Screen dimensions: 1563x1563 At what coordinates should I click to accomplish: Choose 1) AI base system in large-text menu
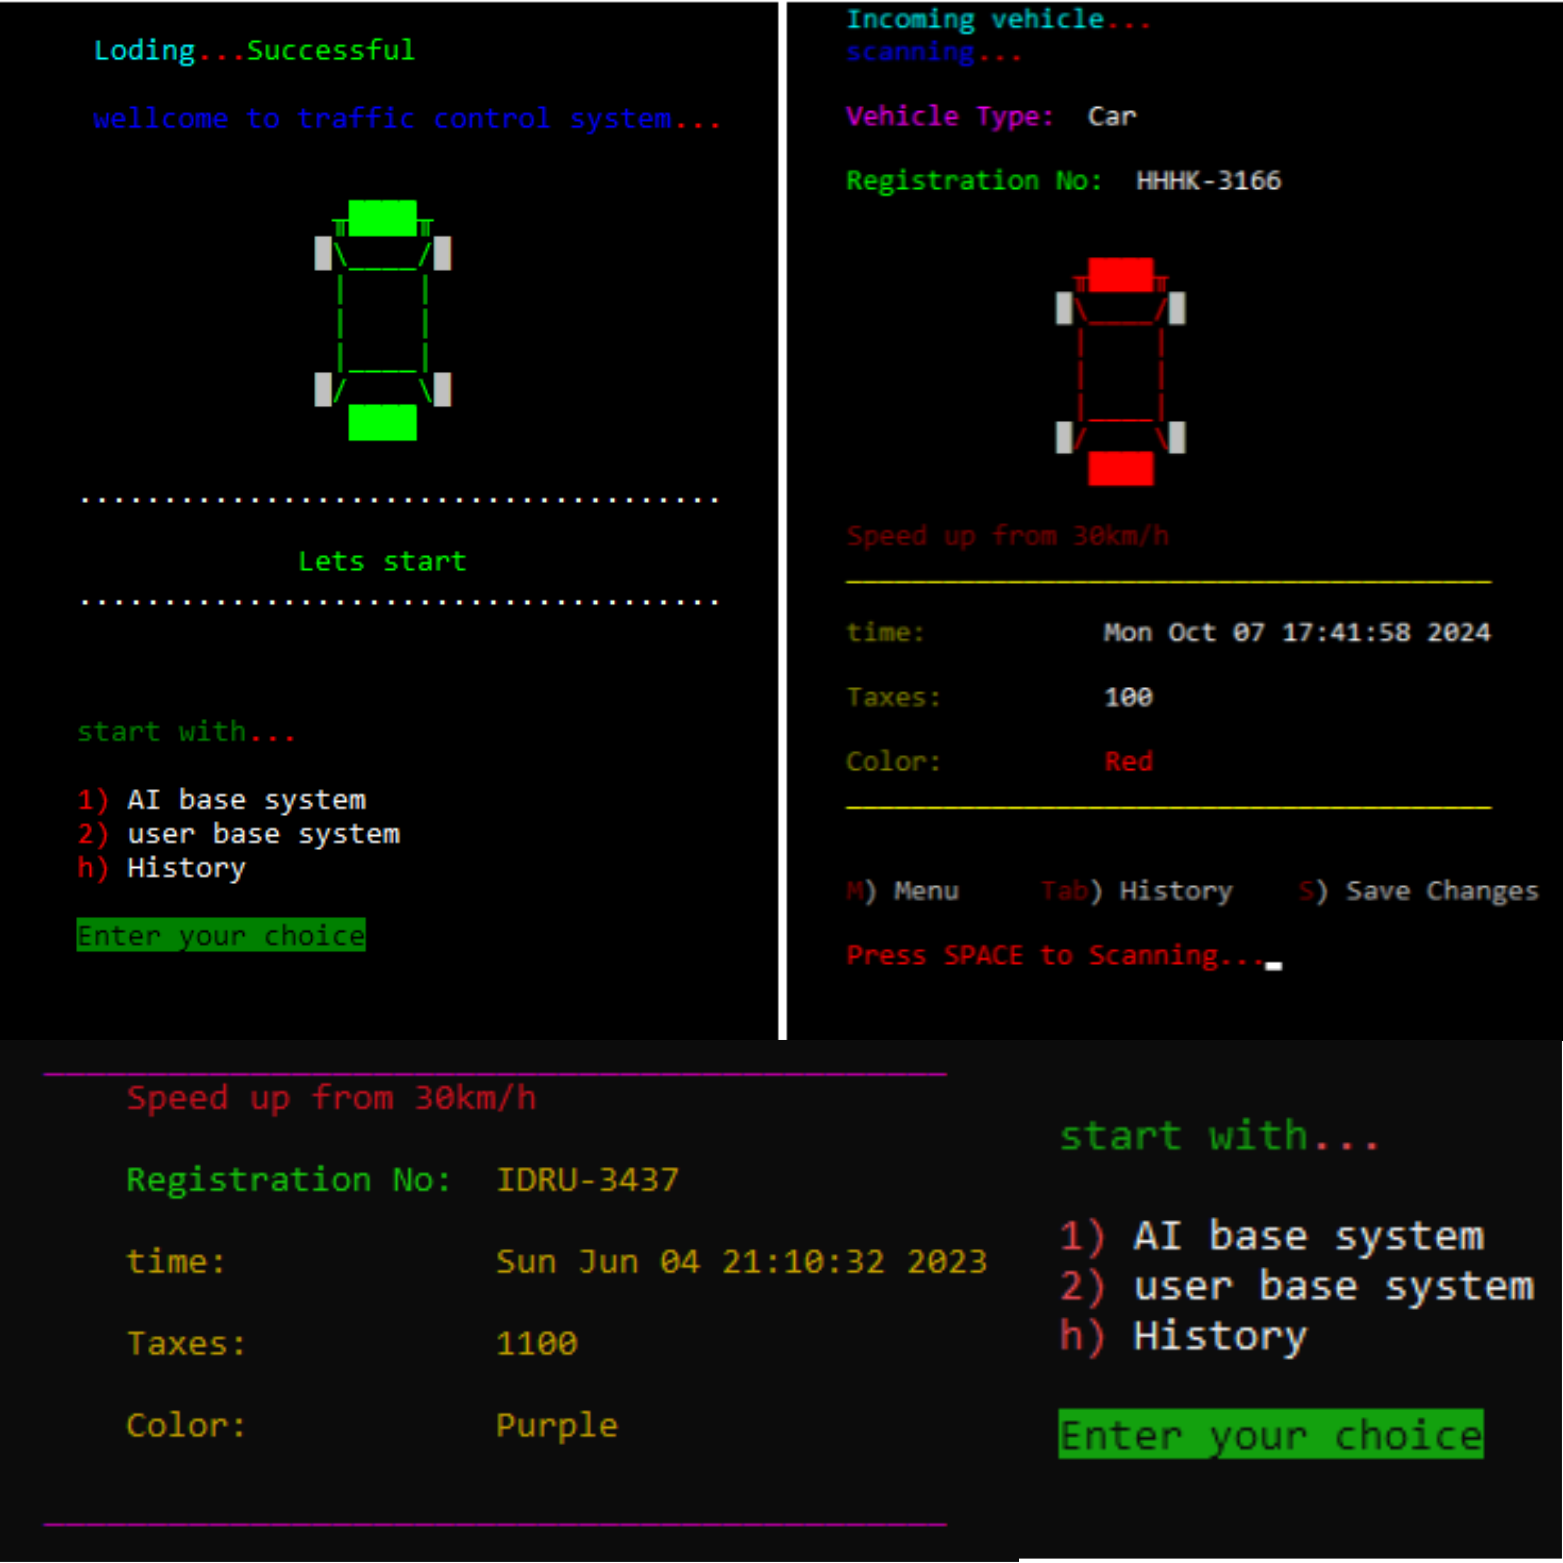coord(1272,1237)
